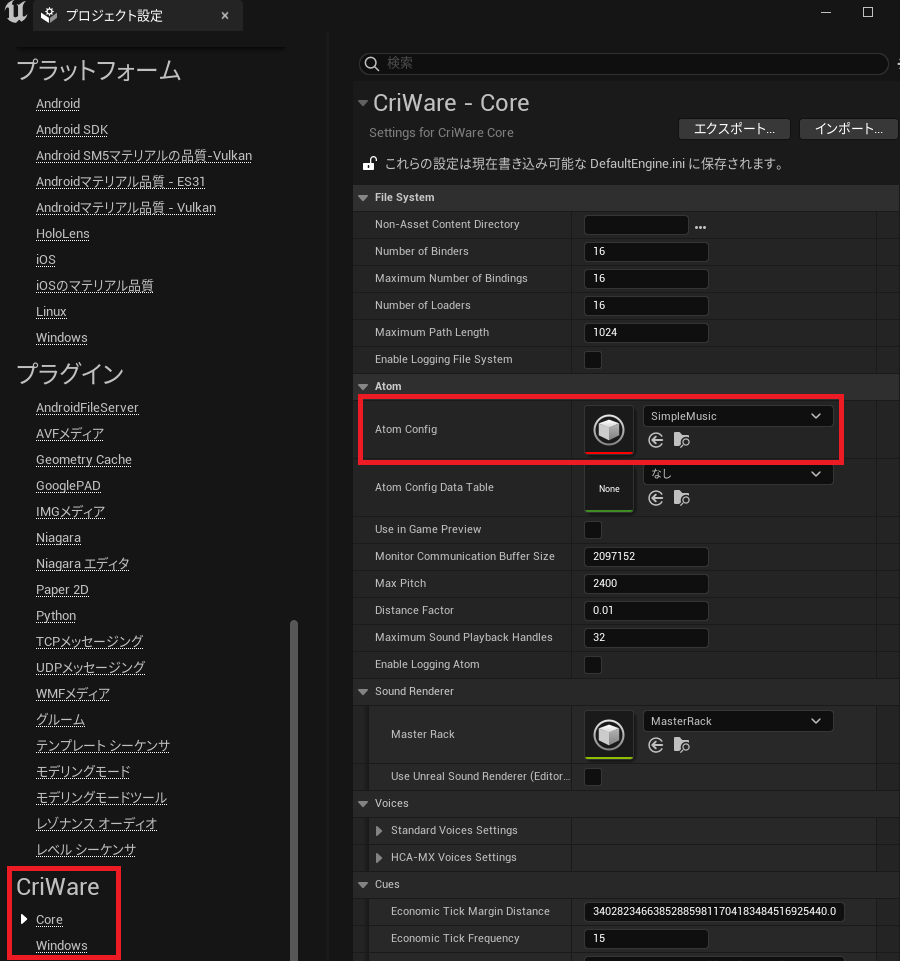Click the Project Settings tab icon

click(48, 15)
